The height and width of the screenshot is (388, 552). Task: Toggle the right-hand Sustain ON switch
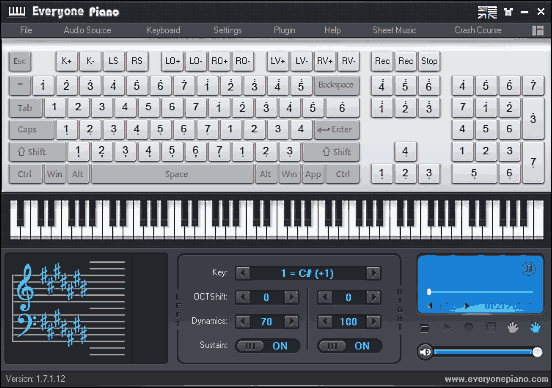[x=350, y=346]
